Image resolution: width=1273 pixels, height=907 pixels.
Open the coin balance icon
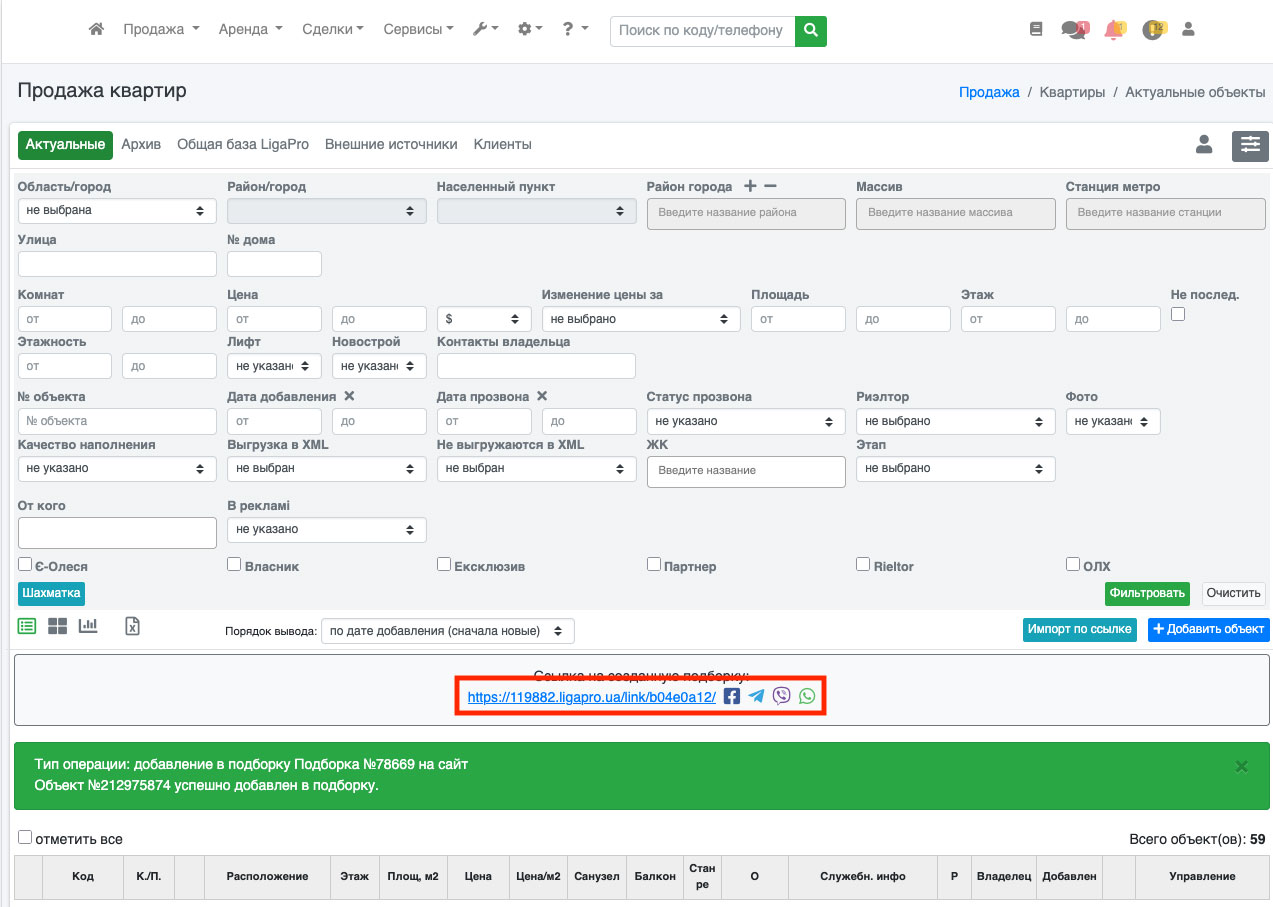(x=1153, y=30)
